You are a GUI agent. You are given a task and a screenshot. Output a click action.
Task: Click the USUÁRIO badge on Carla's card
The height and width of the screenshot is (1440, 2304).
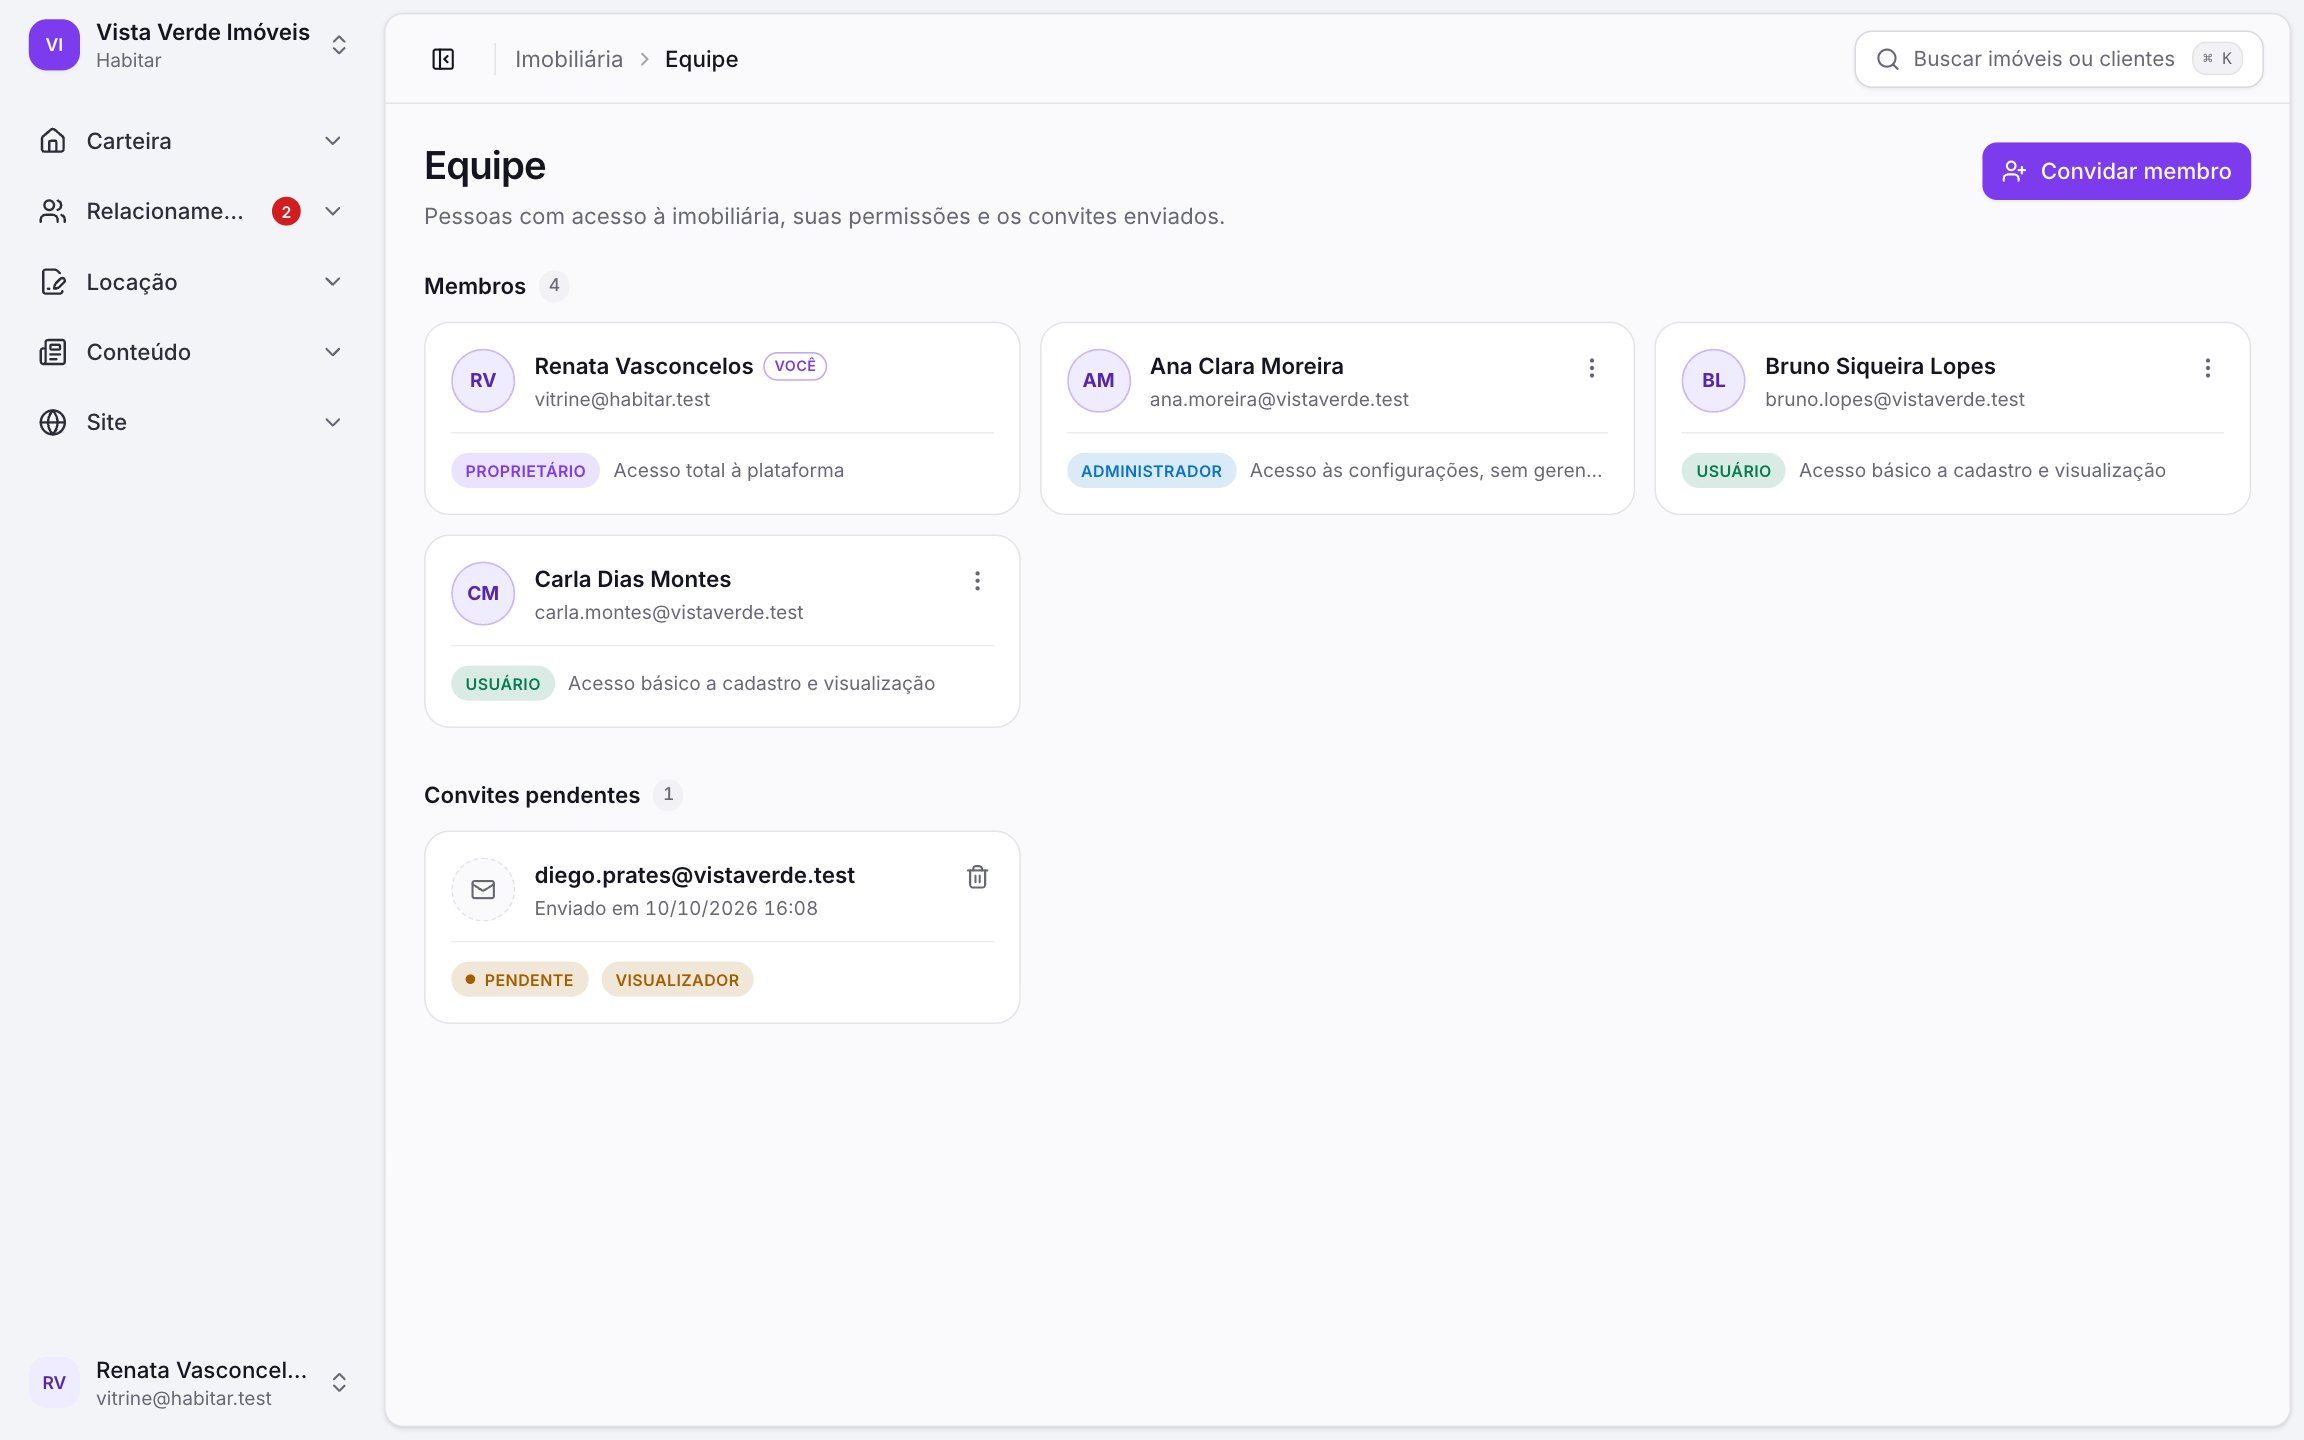click(x=502, y=683)
